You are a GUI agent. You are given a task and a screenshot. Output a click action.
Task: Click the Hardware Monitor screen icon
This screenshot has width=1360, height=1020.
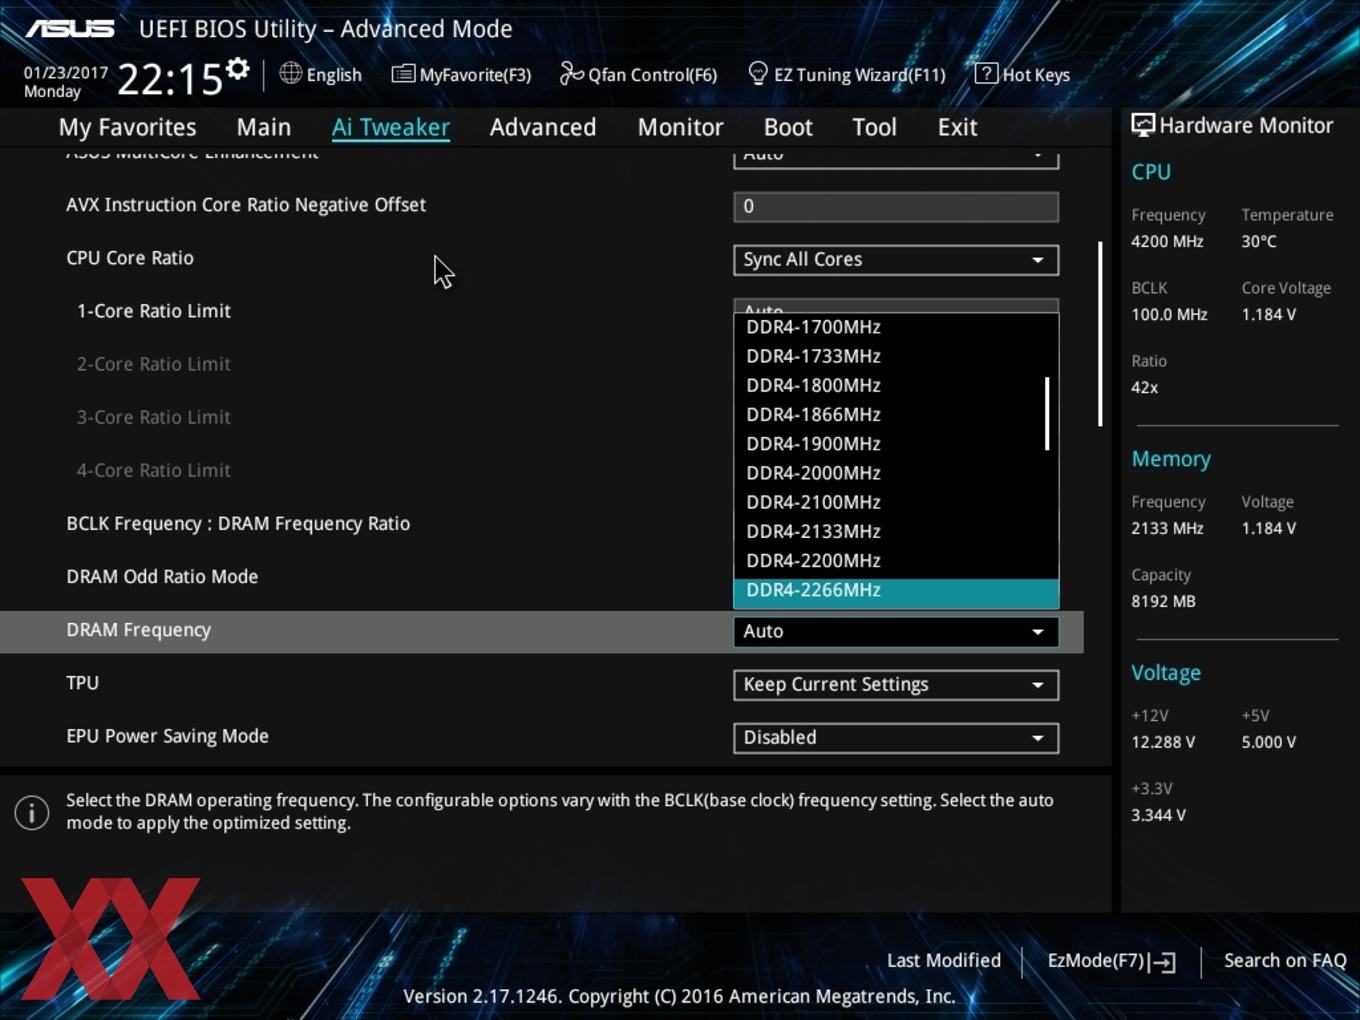point(1143,125)
